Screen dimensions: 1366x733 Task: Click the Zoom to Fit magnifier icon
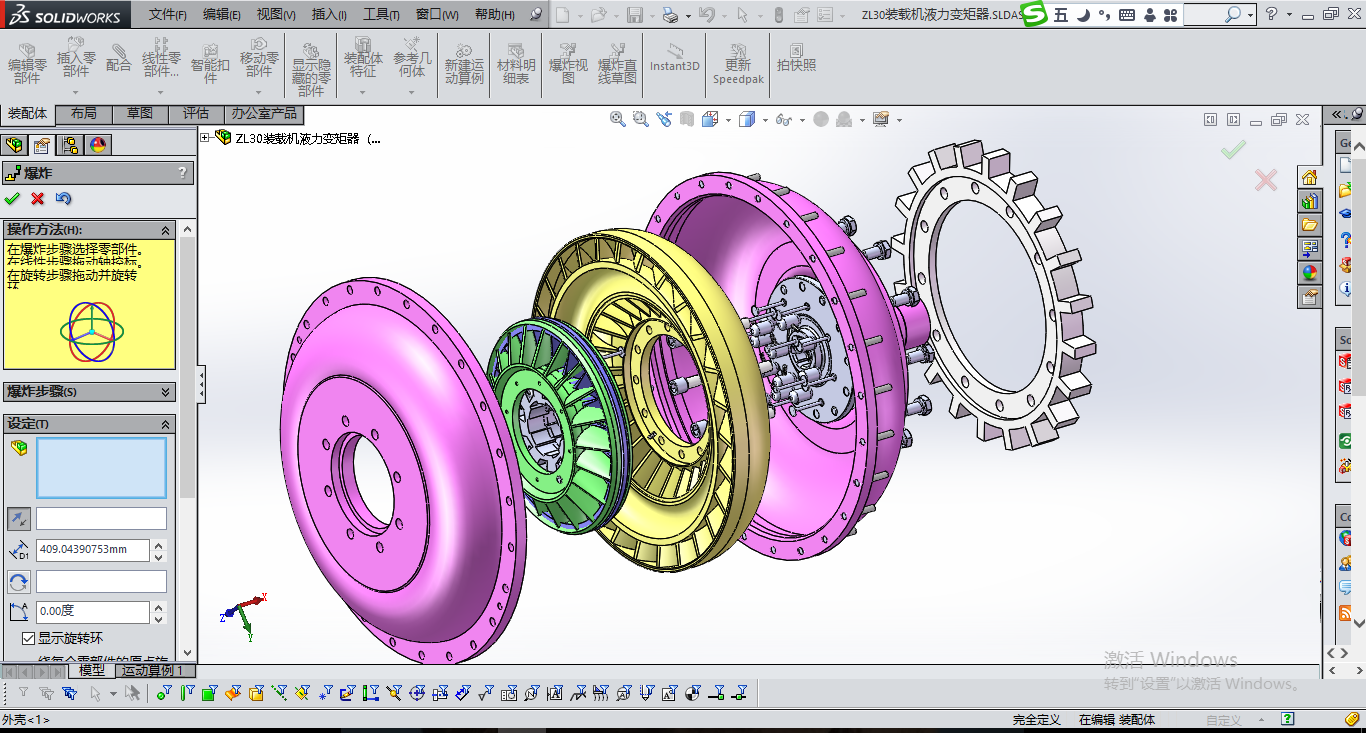point(618,119)
